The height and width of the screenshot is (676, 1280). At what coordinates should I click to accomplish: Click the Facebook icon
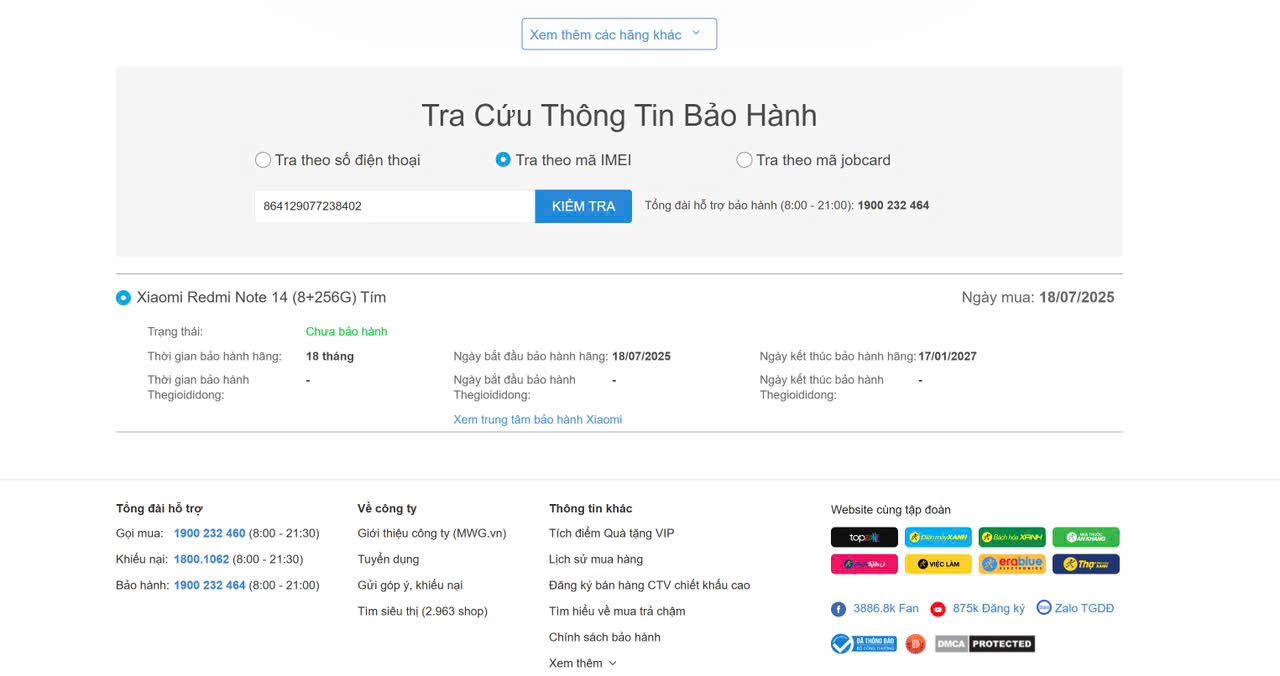838,609
